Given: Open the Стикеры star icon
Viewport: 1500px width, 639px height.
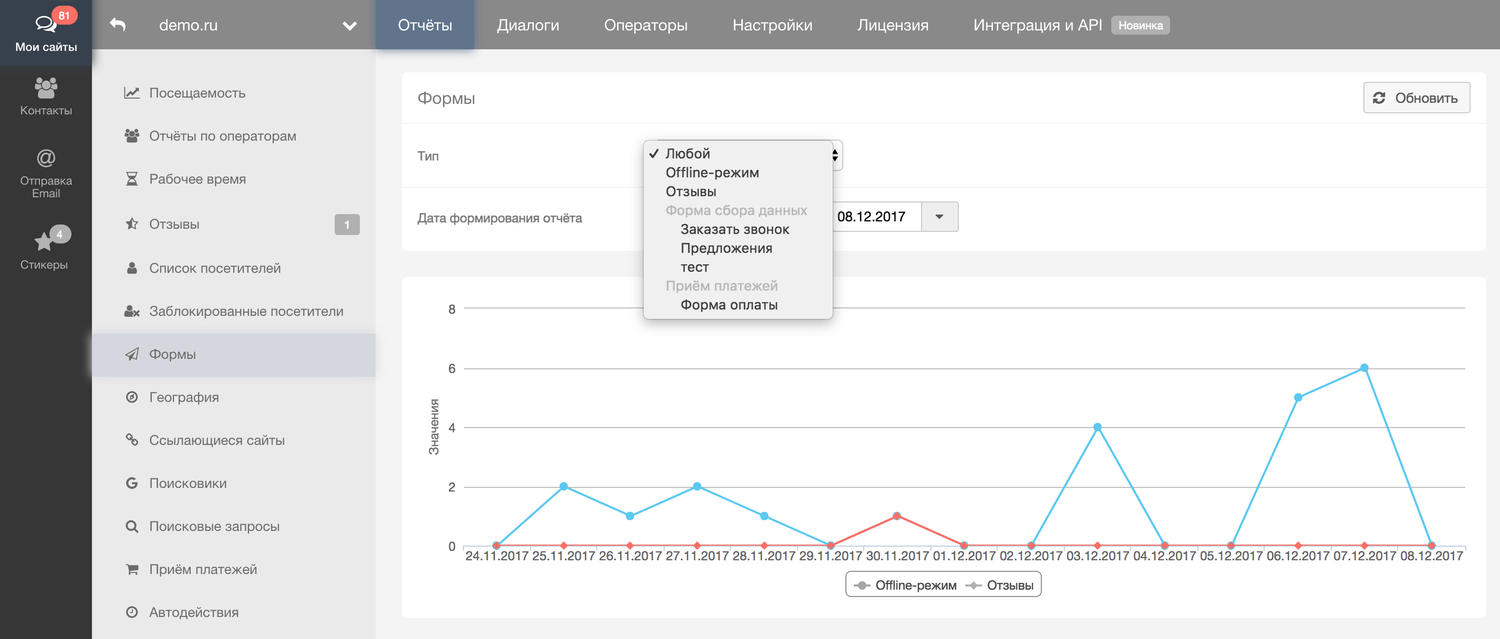Looking at the screenshot, I should point(44,243).
